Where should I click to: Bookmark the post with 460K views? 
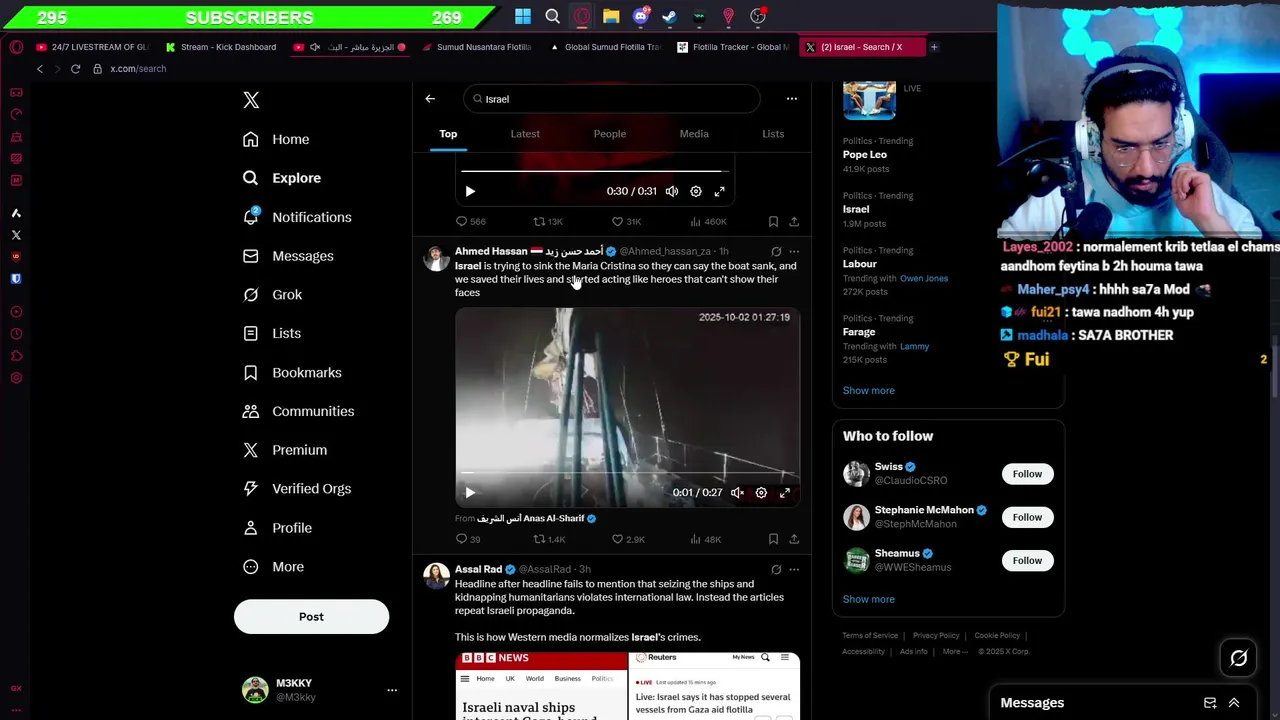coord(773,222)
